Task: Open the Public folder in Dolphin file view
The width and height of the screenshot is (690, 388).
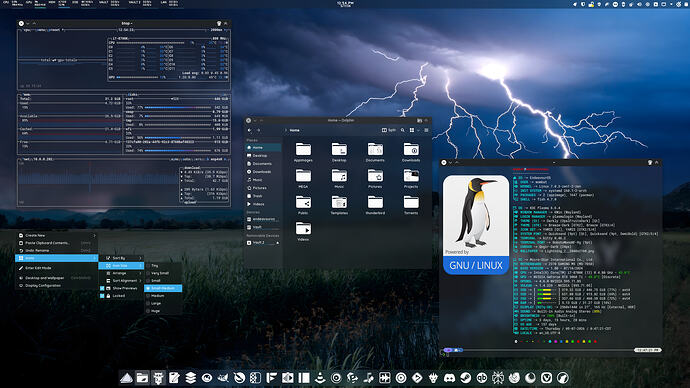Action: point(303,205)
